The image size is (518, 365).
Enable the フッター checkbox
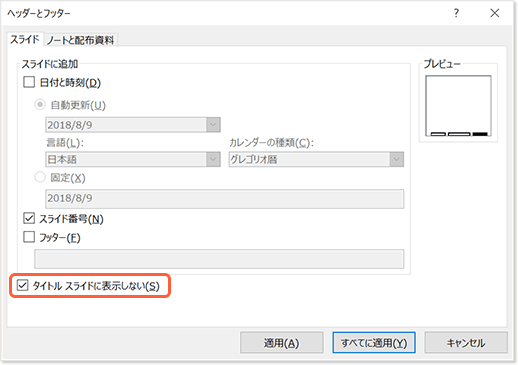click(x=29, y=237)
